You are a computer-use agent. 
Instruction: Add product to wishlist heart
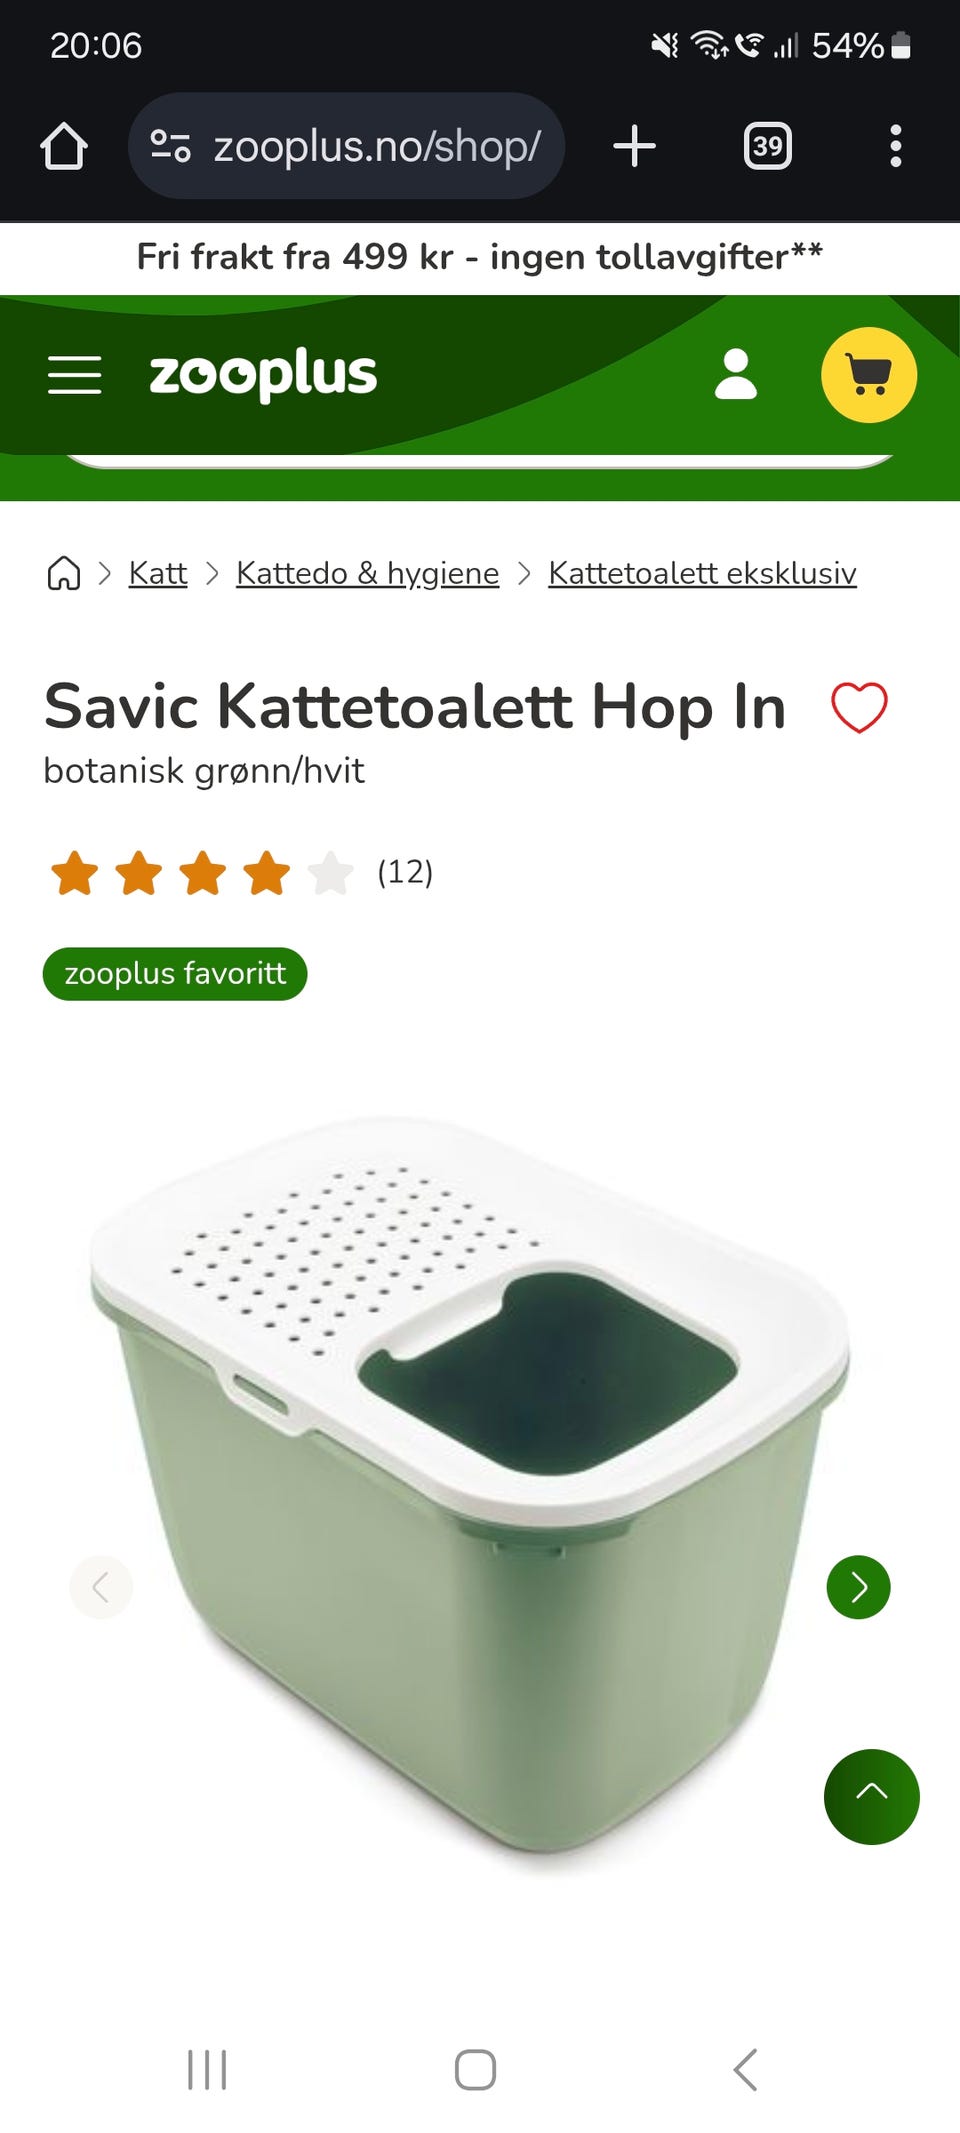(859, 708)
